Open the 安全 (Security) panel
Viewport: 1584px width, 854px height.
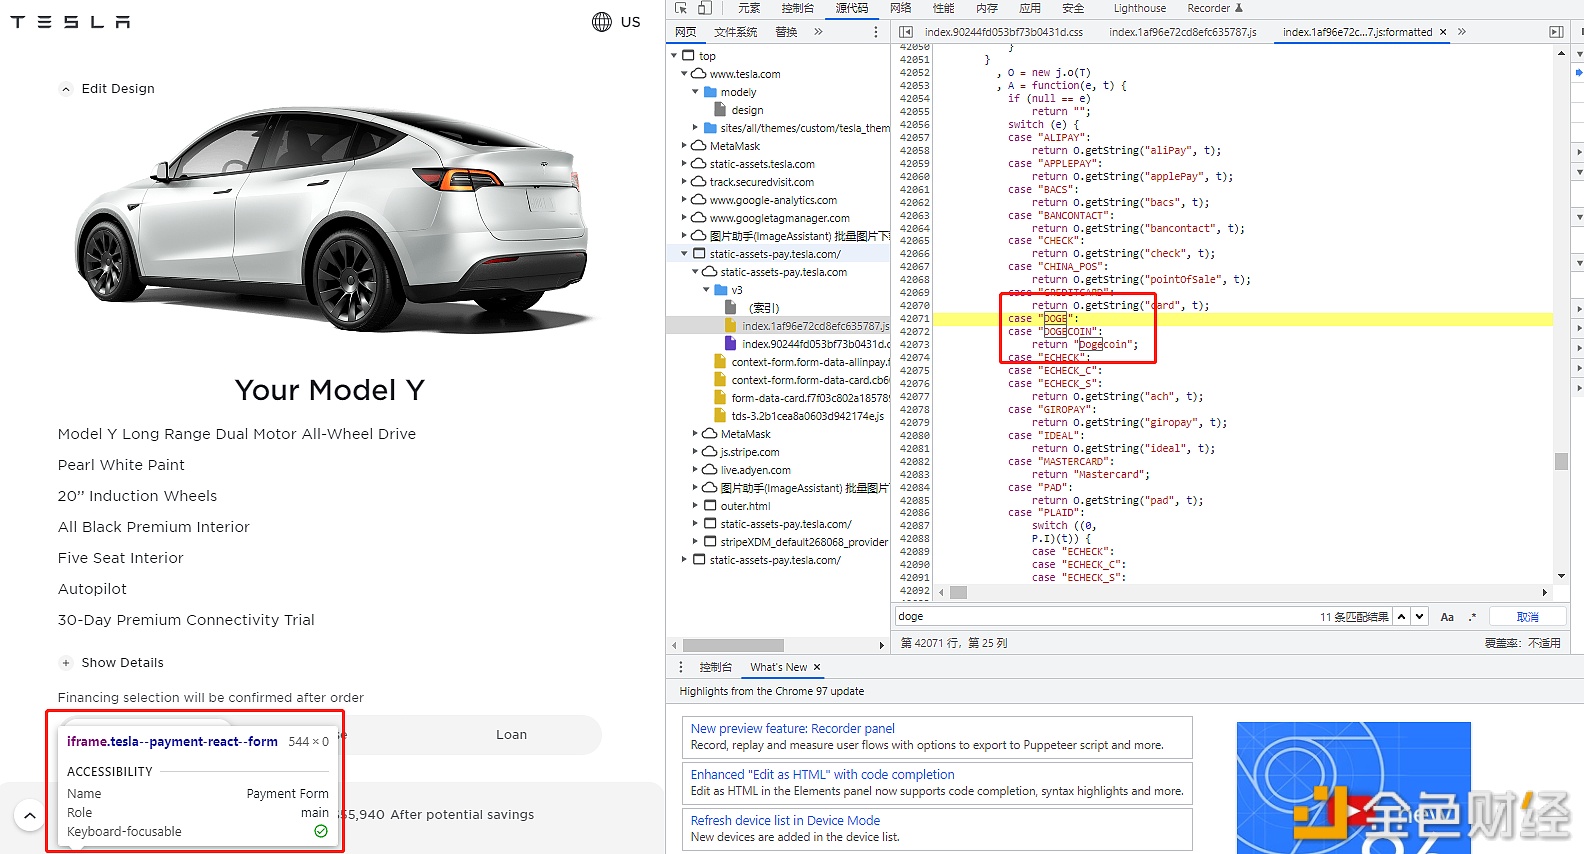(x=1073, y=8)
